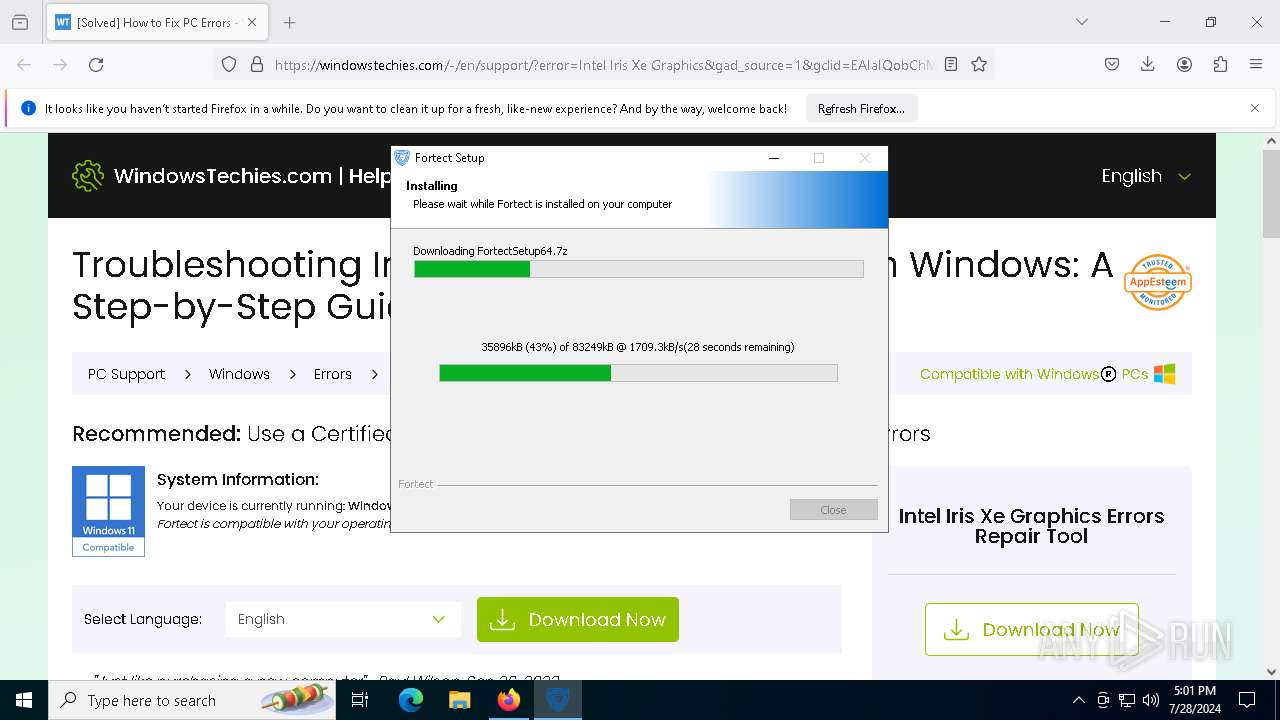Screen dimensions: 1280x720
Task: Click the page vertical scrollbar
Action: point(1271,195)
